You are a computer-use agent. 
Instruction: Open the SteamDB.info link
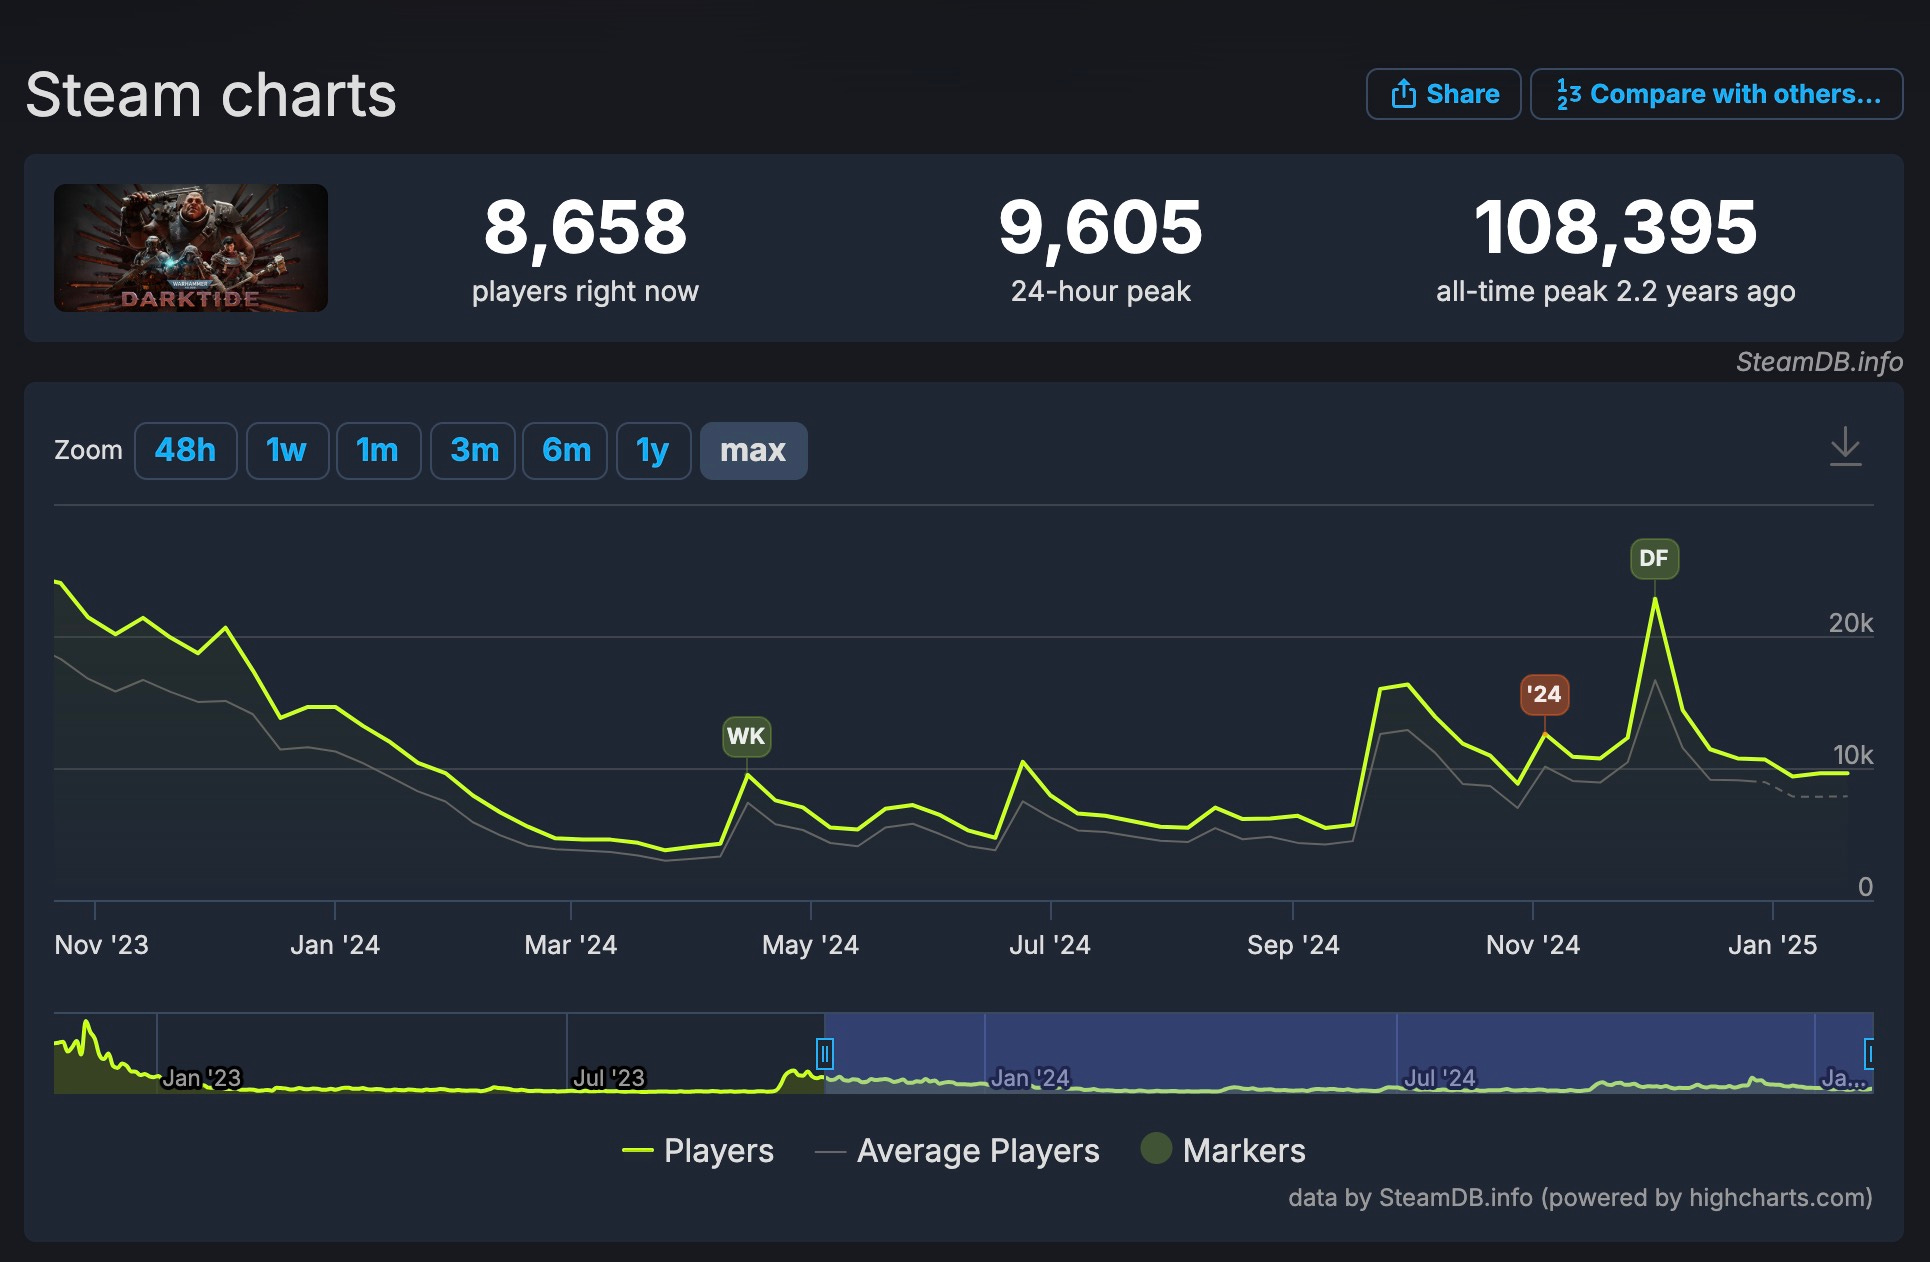click(x=1818, y=362)
